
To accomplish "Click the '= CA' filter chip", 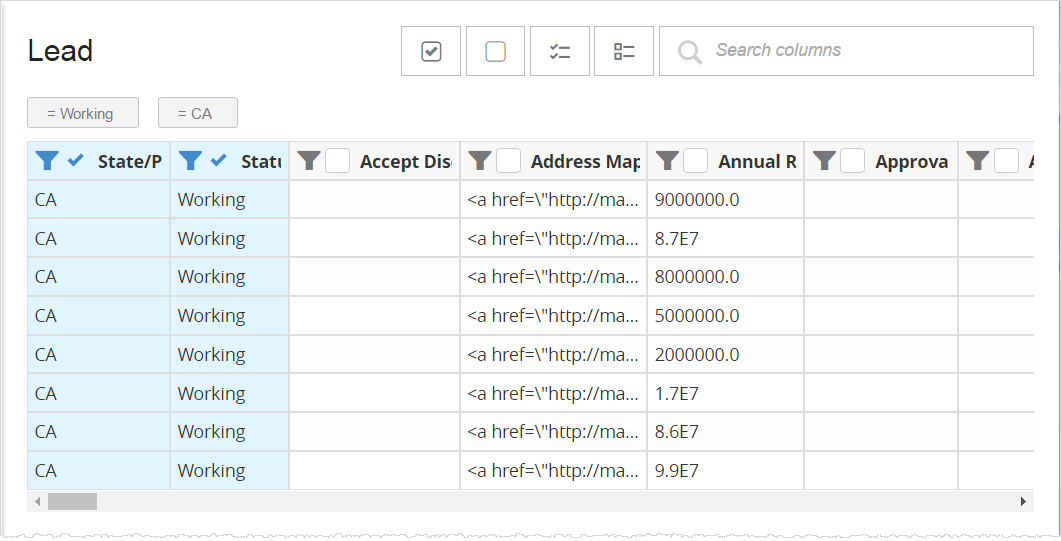I will (x=197, y=114).
